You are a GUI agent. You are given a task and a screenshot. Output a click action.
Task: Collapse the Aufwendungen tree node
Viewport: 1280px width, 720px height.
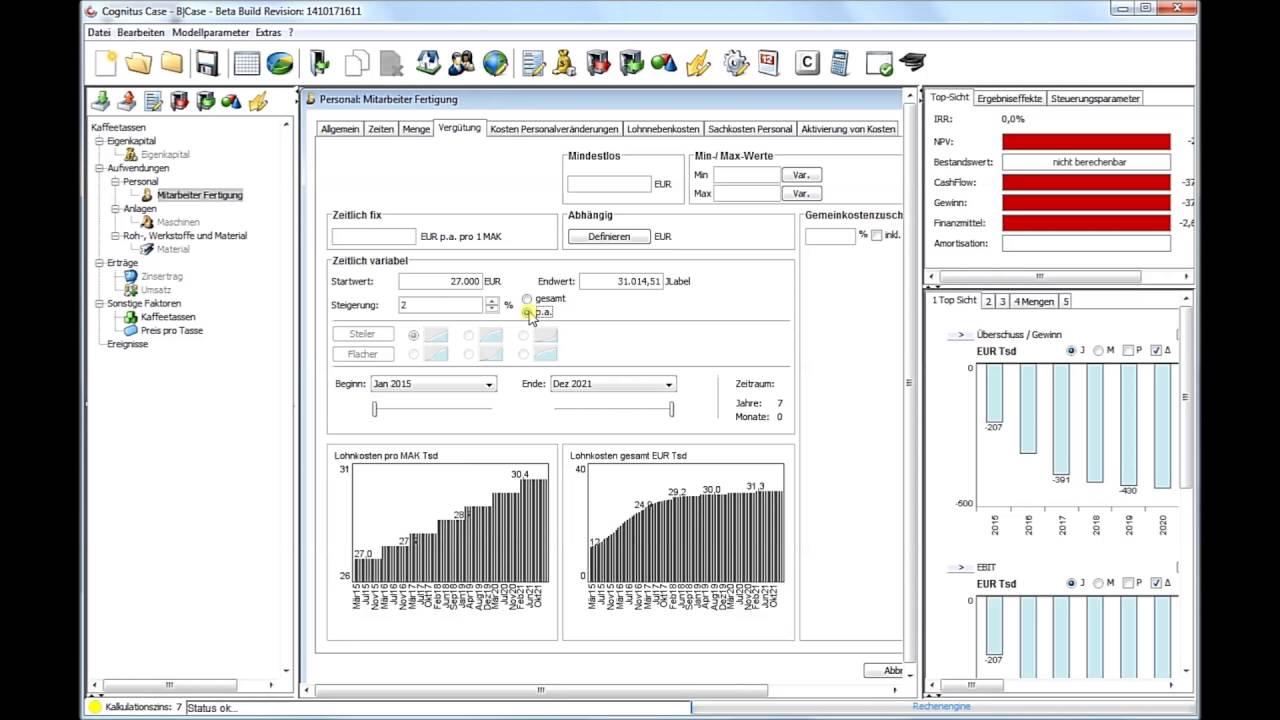click(100, 168)
